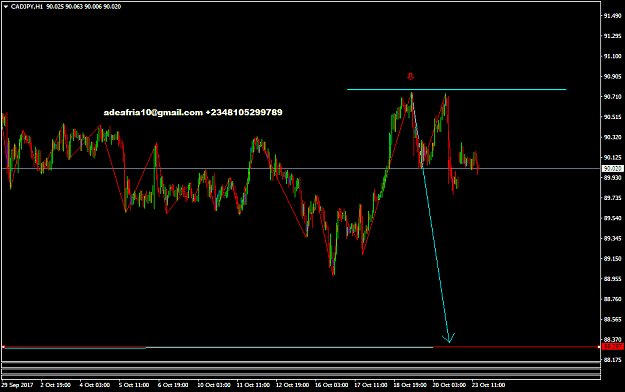This screenshot has width=625, height=392.
Task: Select the red 88.297 price level tag
Action: (x=613, y=347)
